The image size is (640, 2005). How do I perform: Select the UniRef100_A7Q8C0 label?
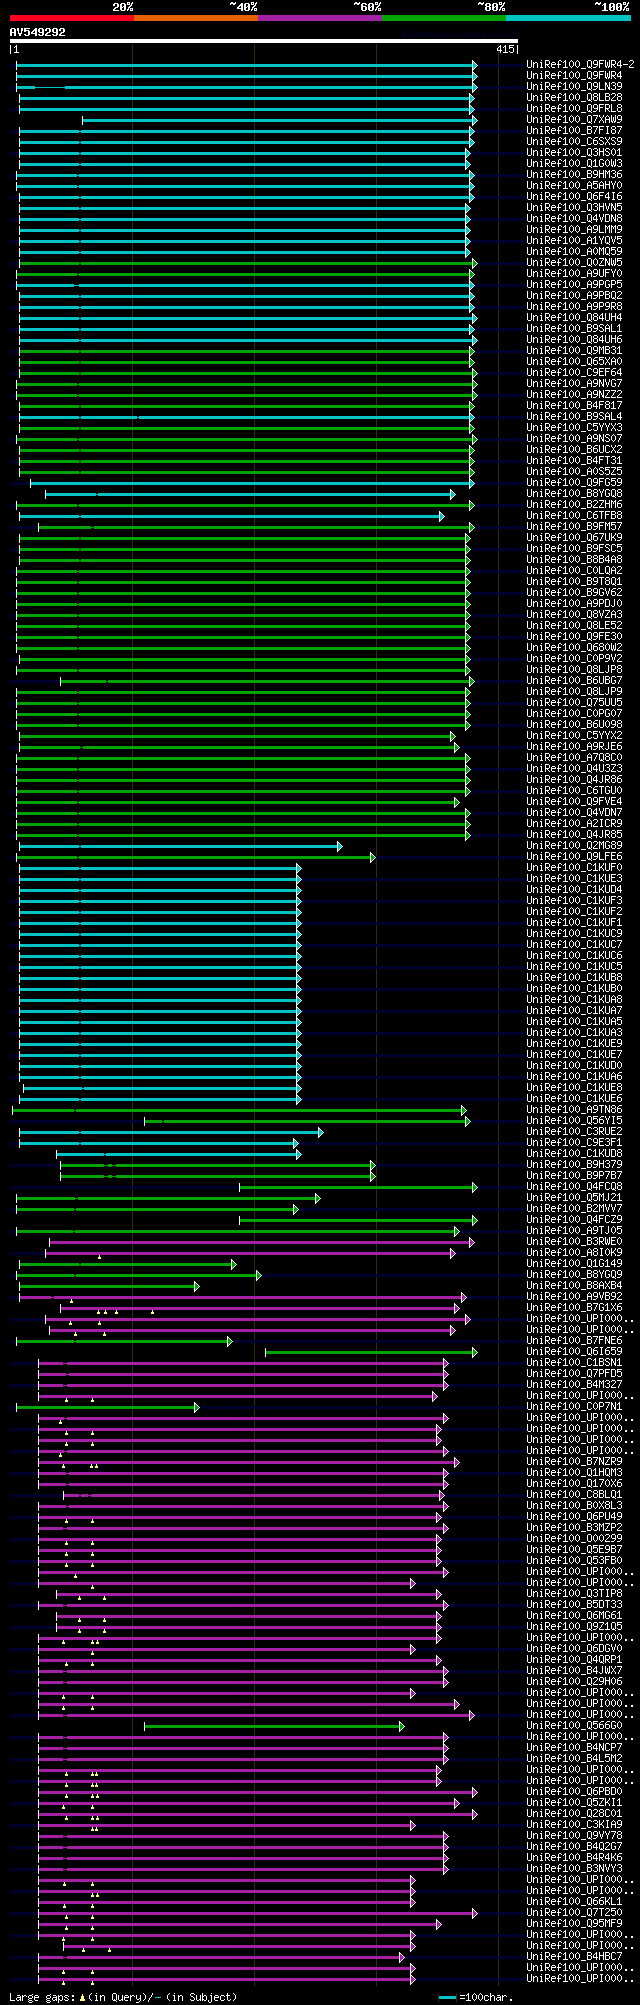pyautogui.click(x=575, y=757)
